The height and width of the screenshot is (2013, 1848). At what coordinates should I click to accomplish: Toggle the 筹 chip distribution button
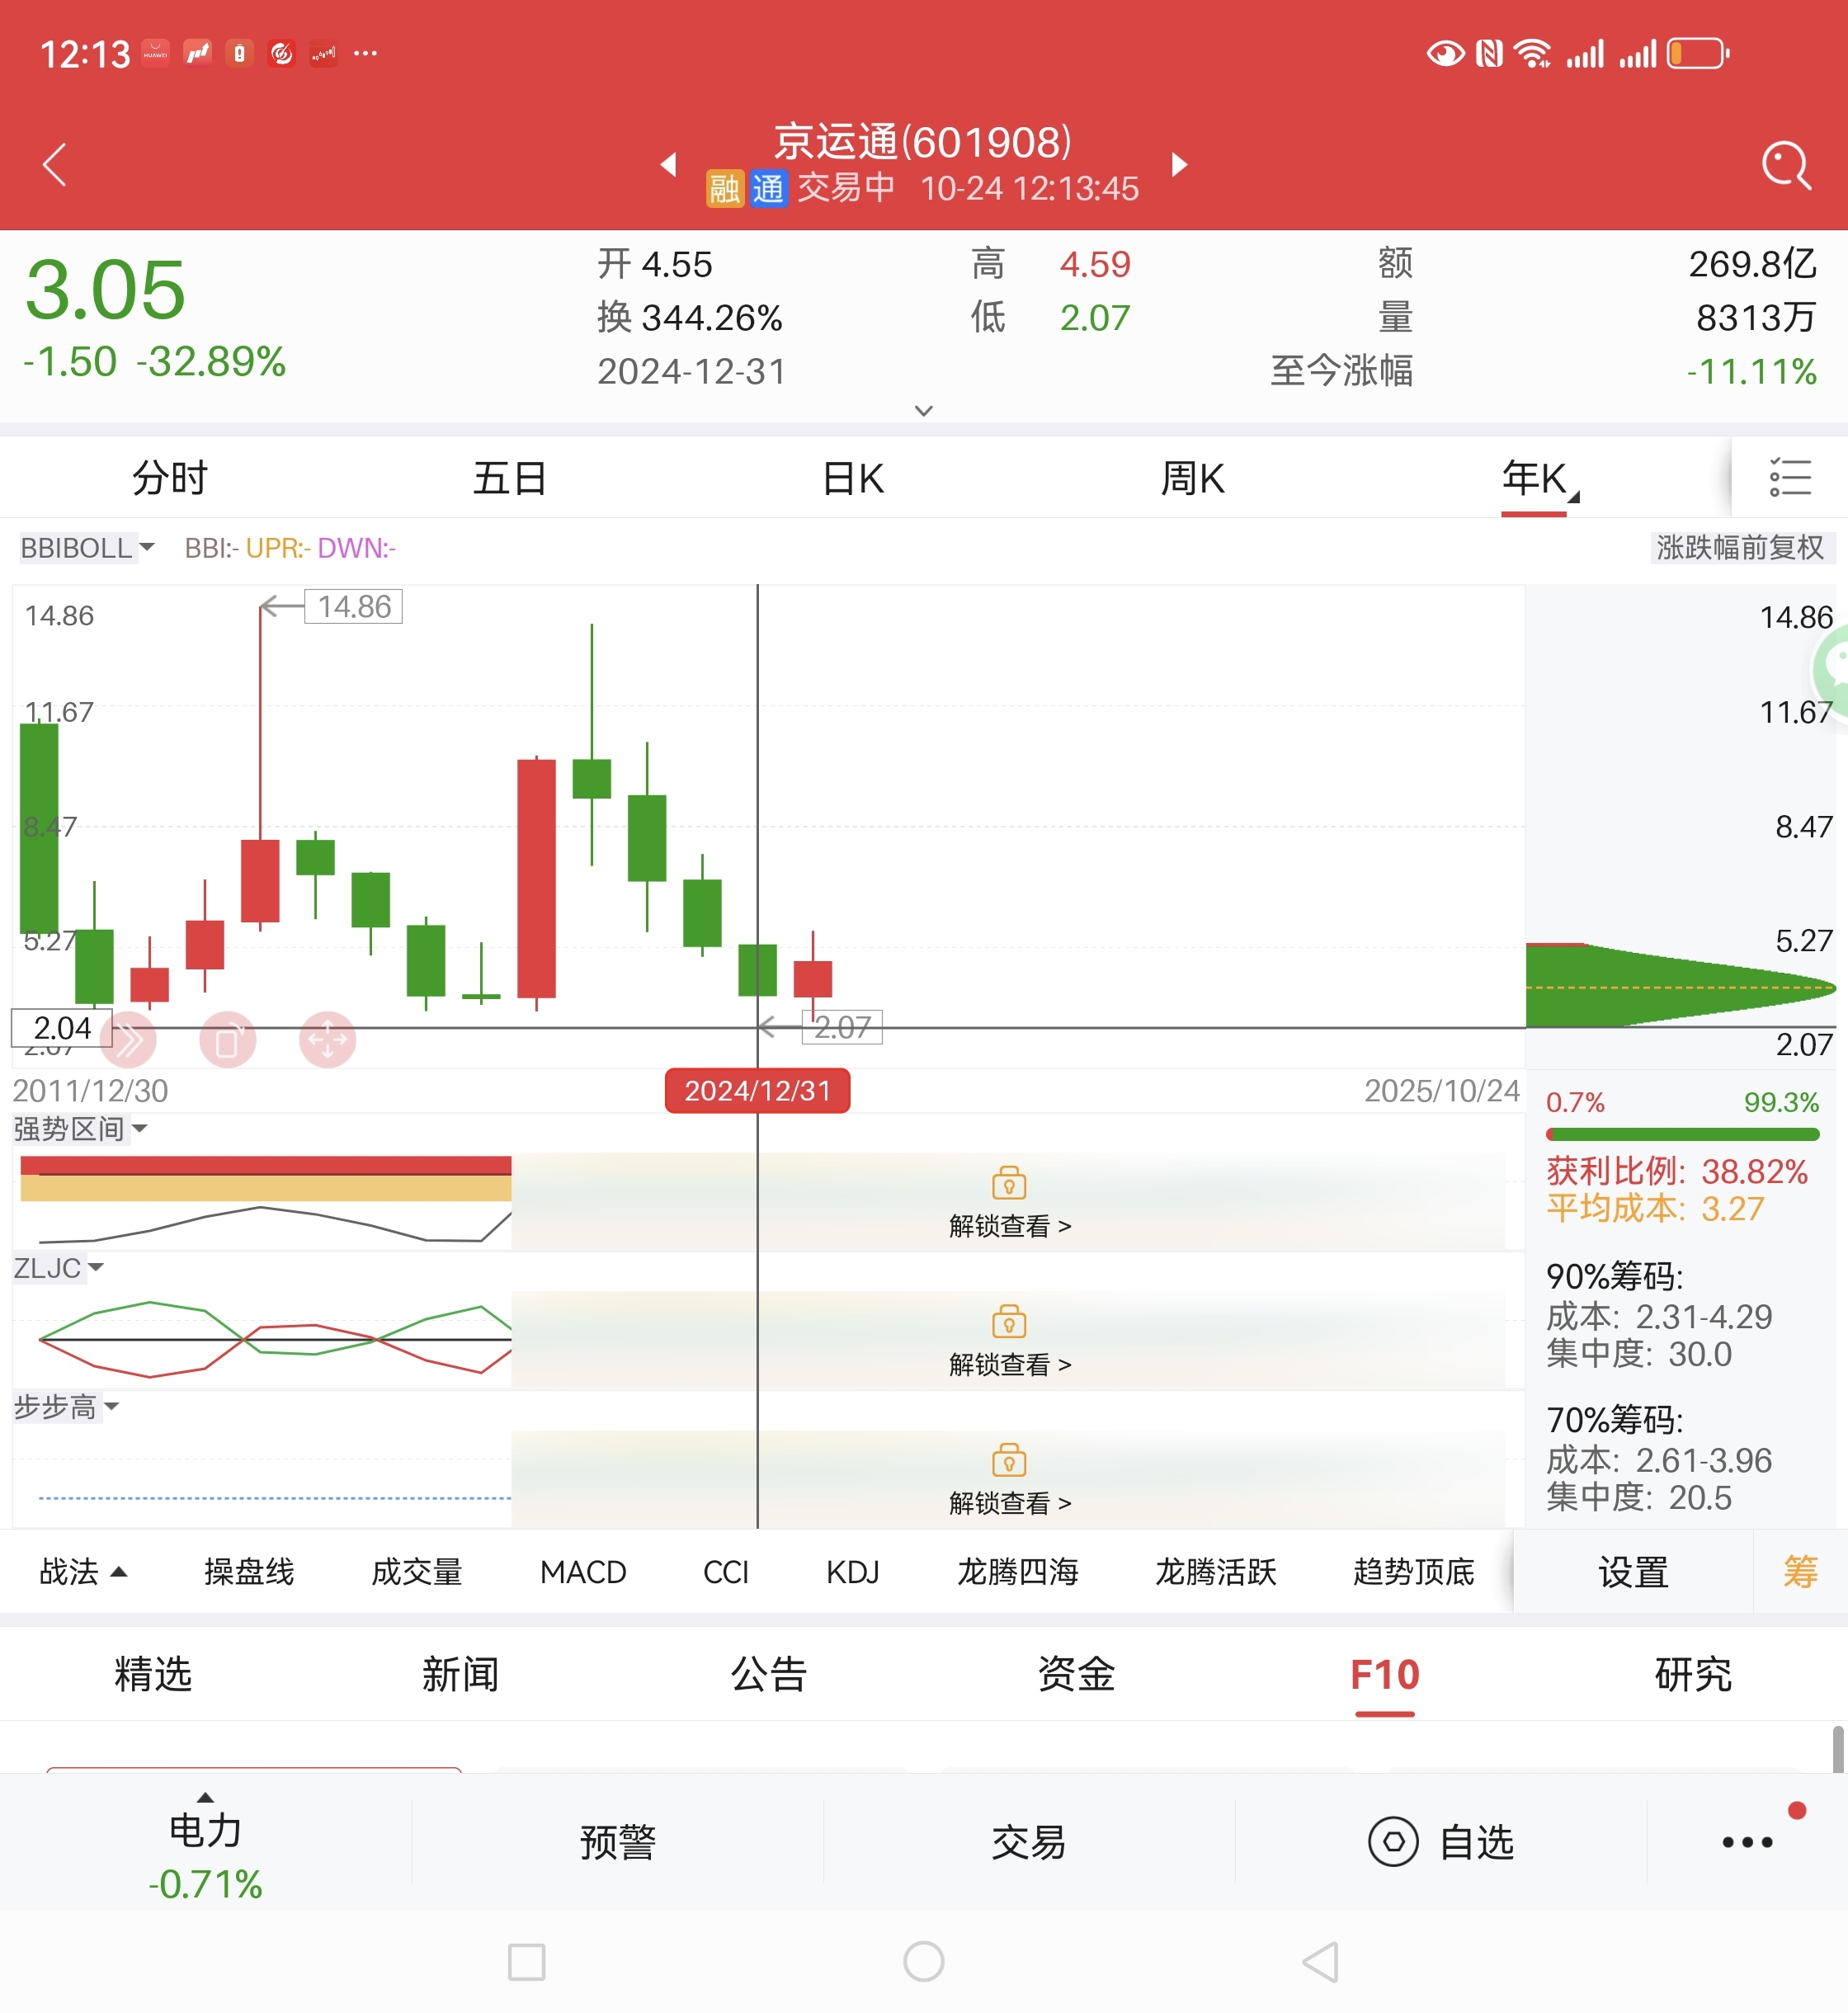pos(1800,1571)
